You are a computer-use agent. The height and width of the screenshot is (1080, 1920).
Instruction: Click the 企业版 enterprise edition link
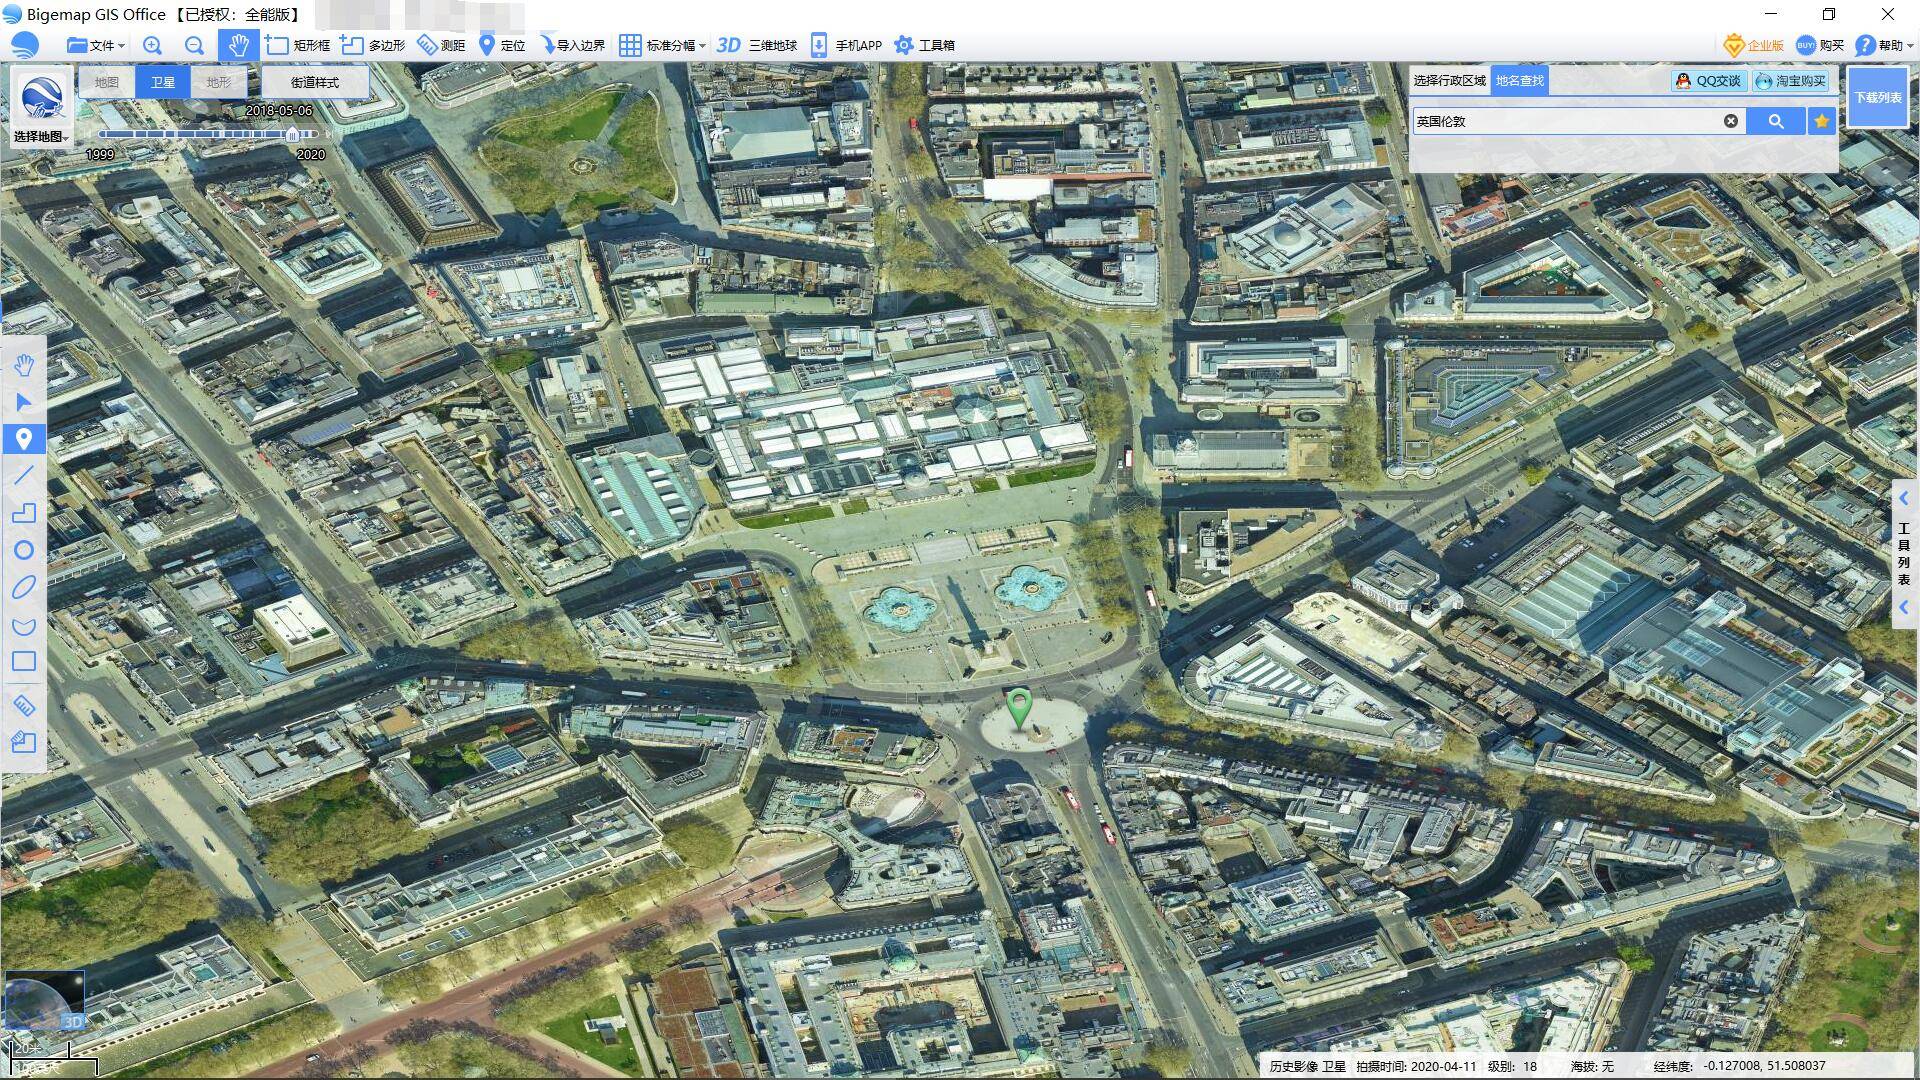pos(1755,45)
